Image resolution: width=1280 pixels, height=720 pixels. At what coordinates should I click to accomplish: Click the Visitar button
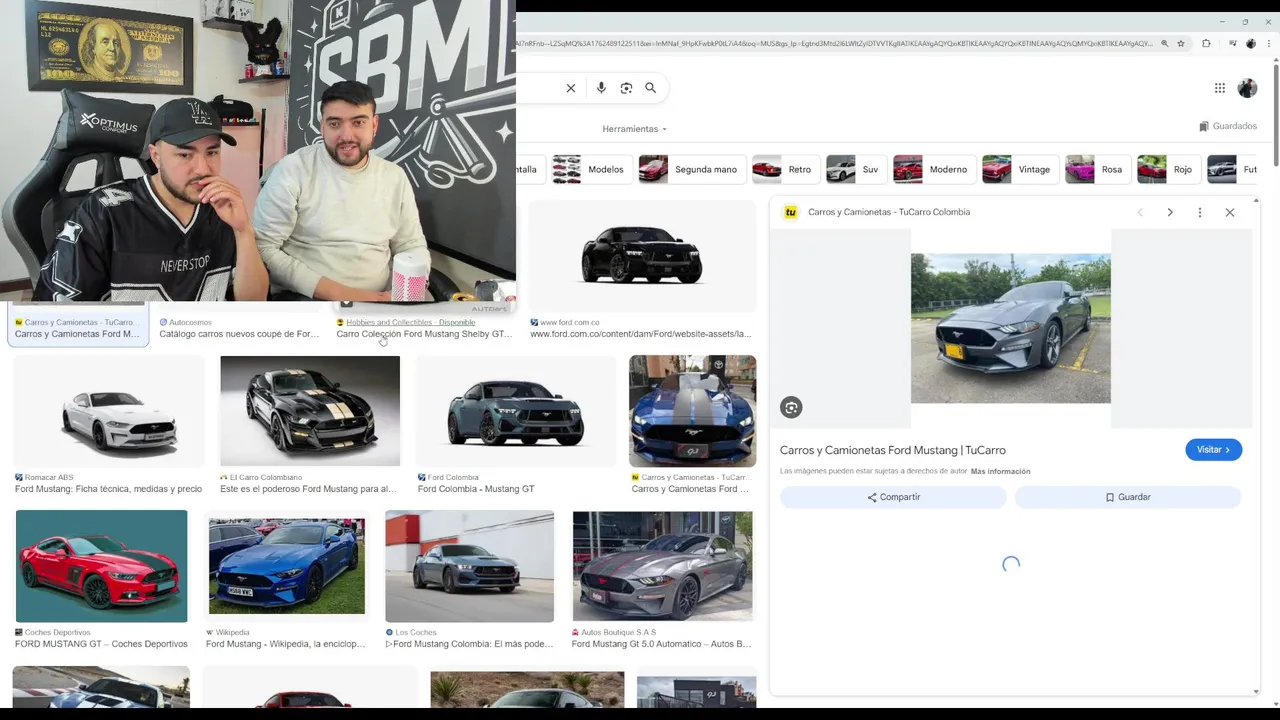coord(1213,450)
